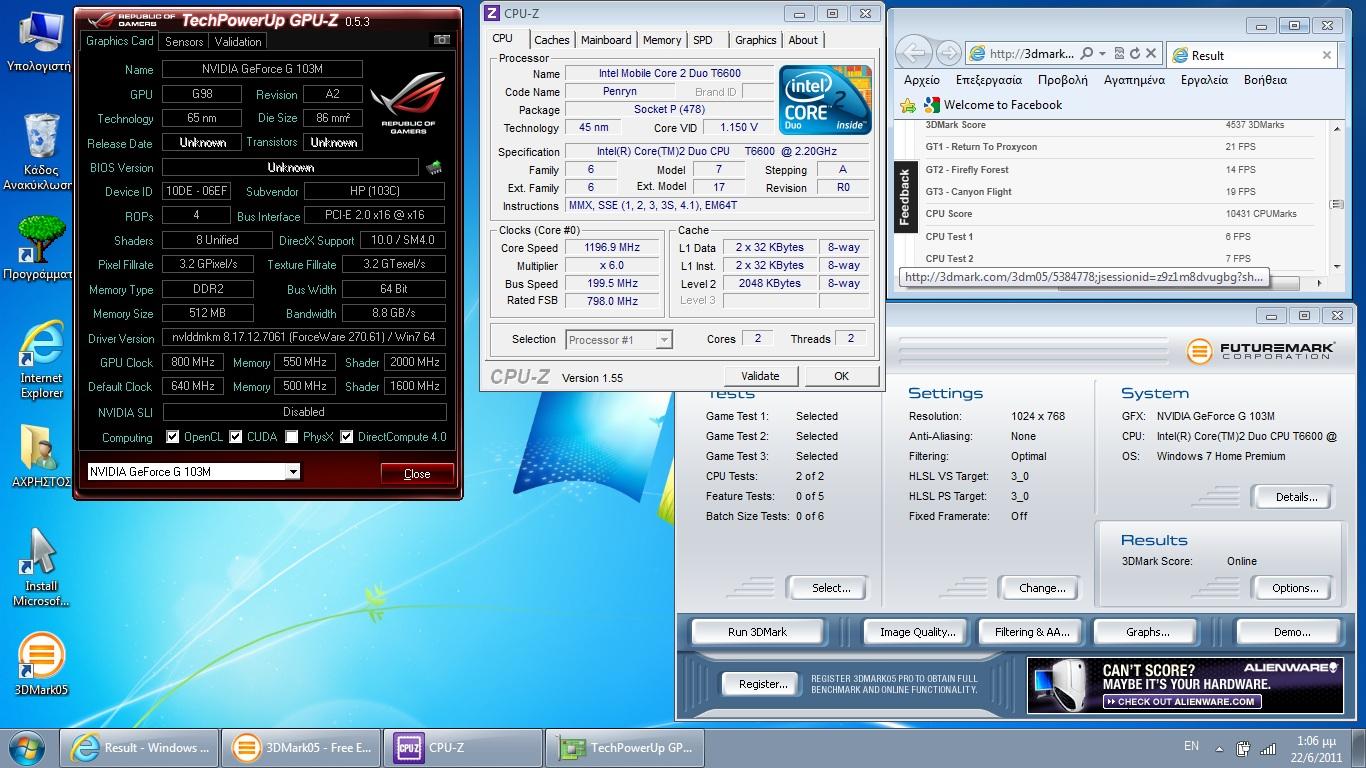Image resolution: width=1366 pixels, height=768 pixels.
Task: Open Welcome to Facebook favorites link
Action: (x=993, y=105)
